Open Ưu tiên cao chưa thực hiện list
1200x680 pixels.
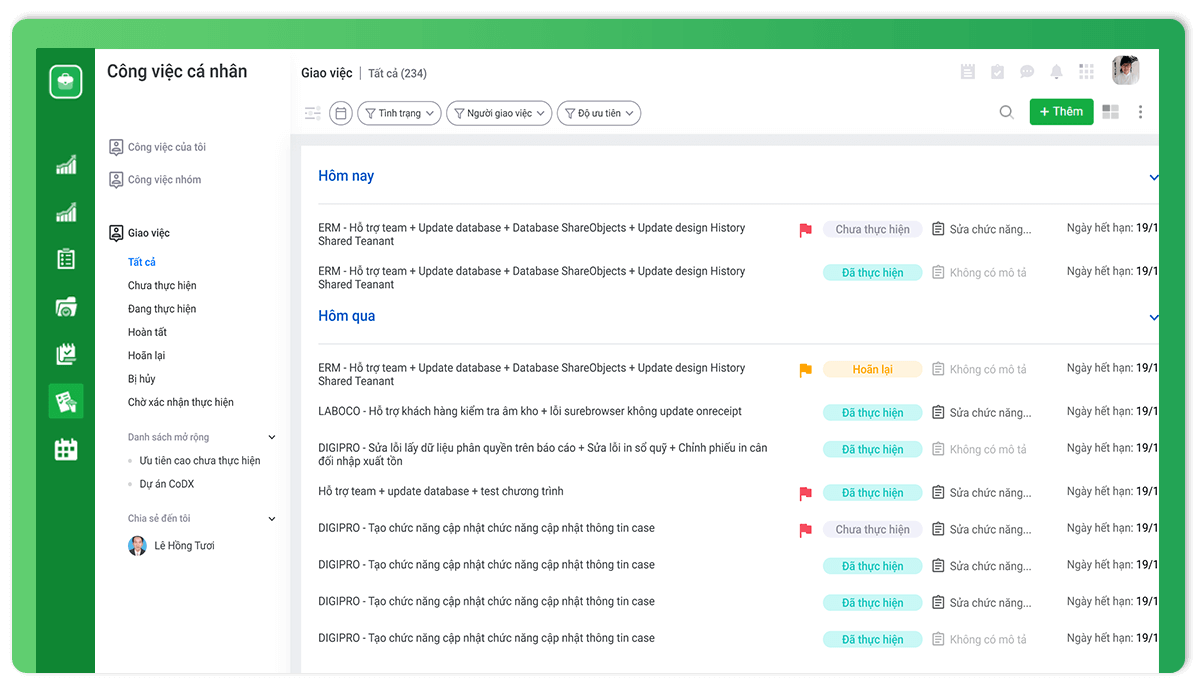point(200,461)
